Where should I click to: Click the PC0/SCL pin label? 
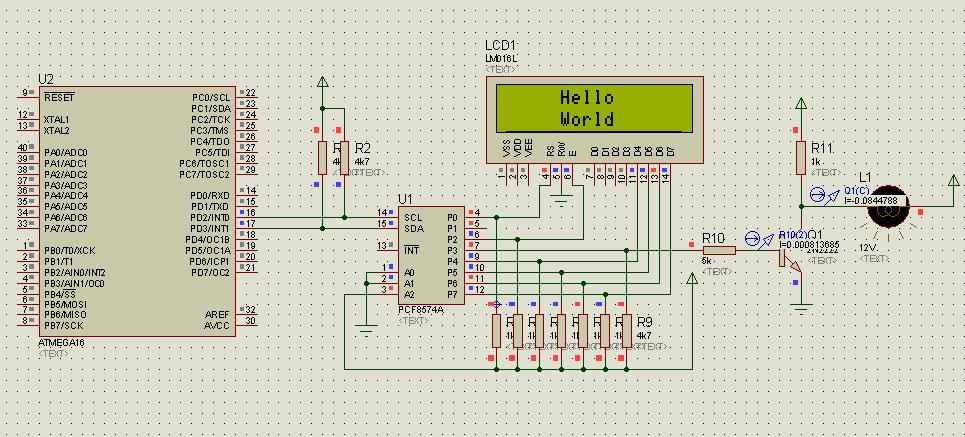coord(210,97)
